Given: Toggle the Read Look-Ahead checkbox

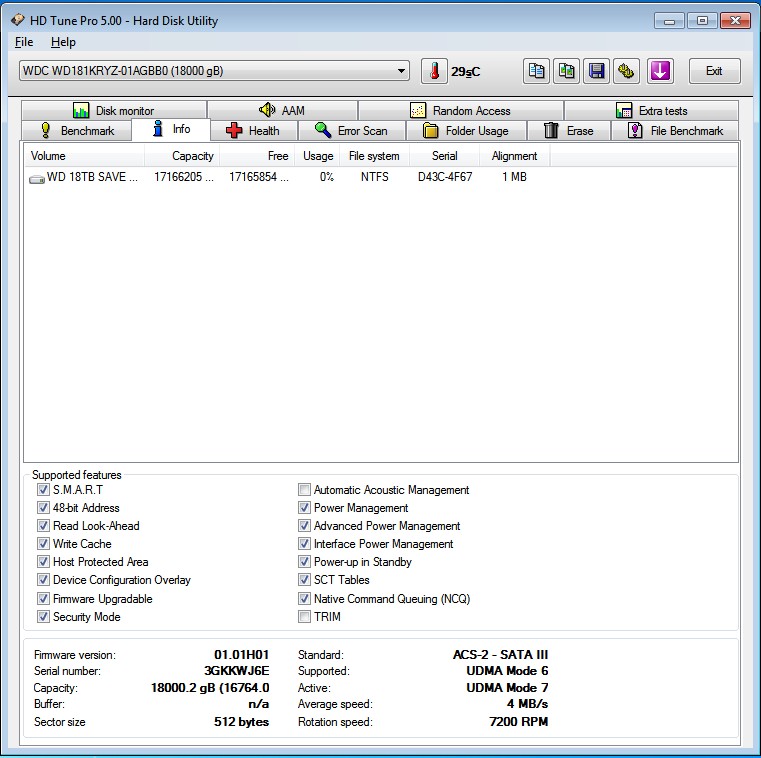Looking at the screenshot, I should coord(43,526).
